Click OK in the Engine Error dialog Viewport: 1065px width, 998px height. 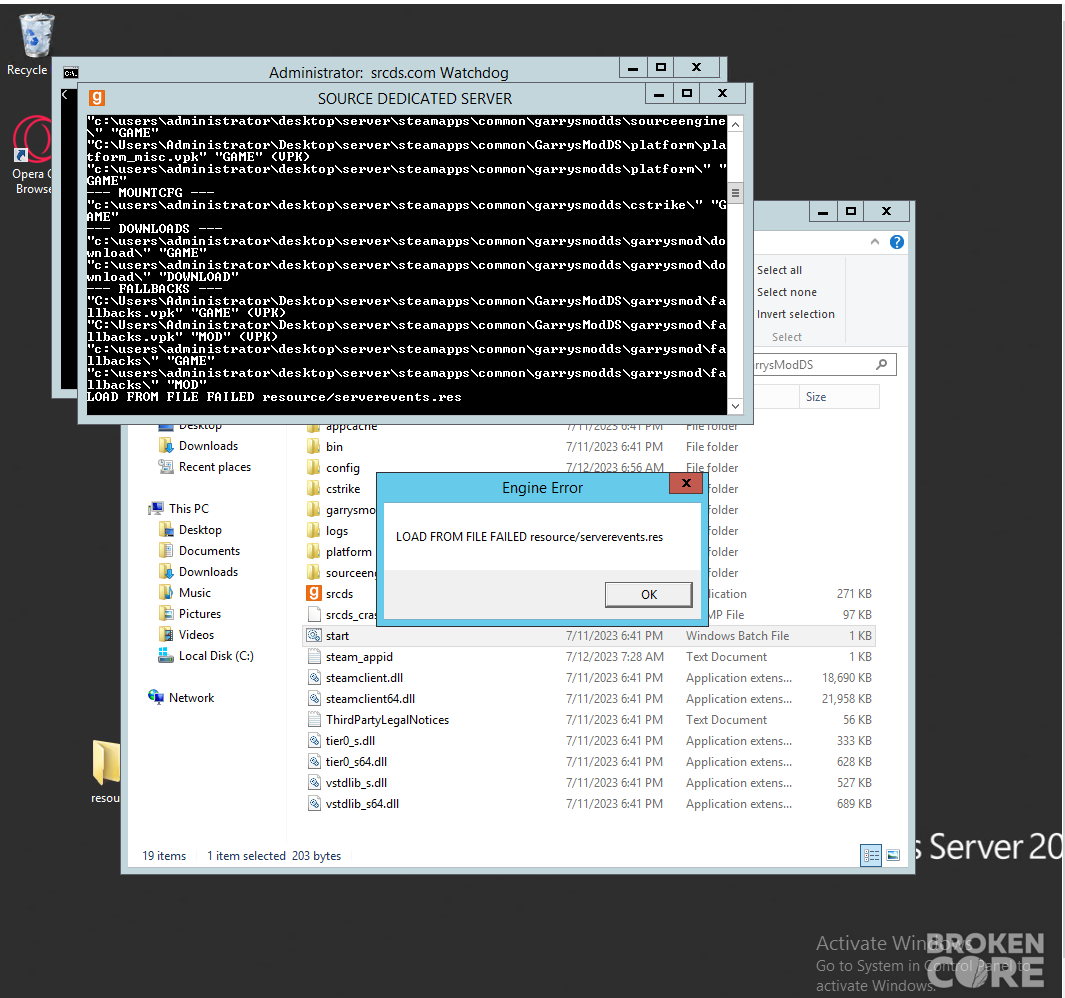[x=649, y=594]
